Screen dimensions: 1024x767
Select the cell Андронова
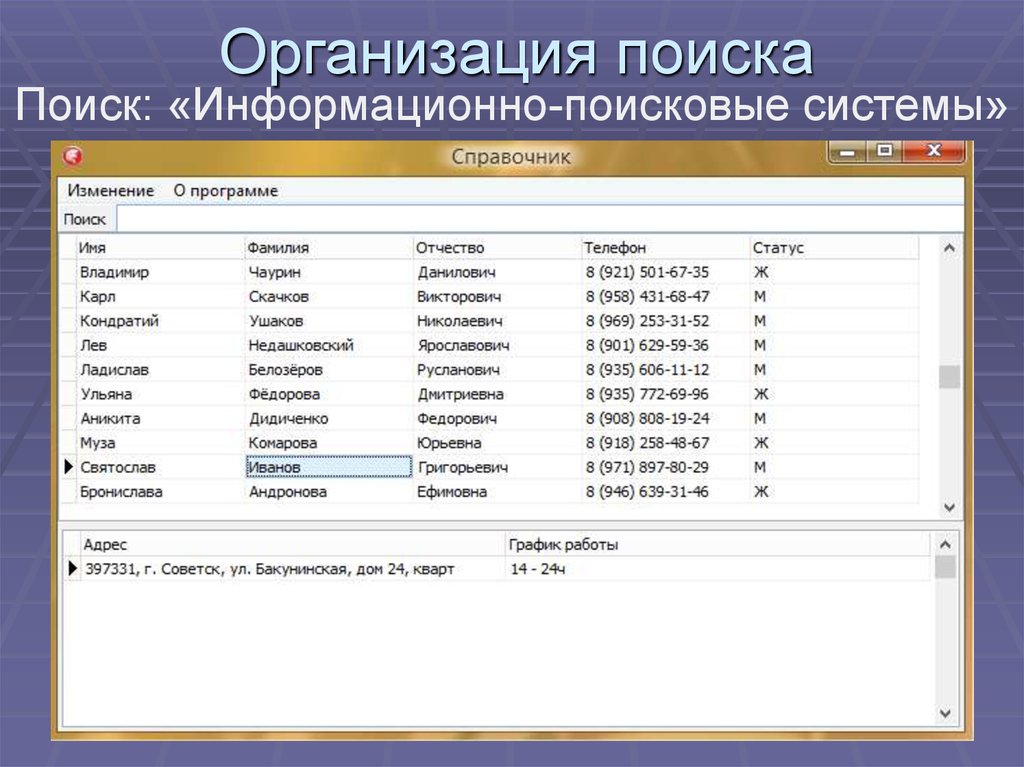click(328, 491)
